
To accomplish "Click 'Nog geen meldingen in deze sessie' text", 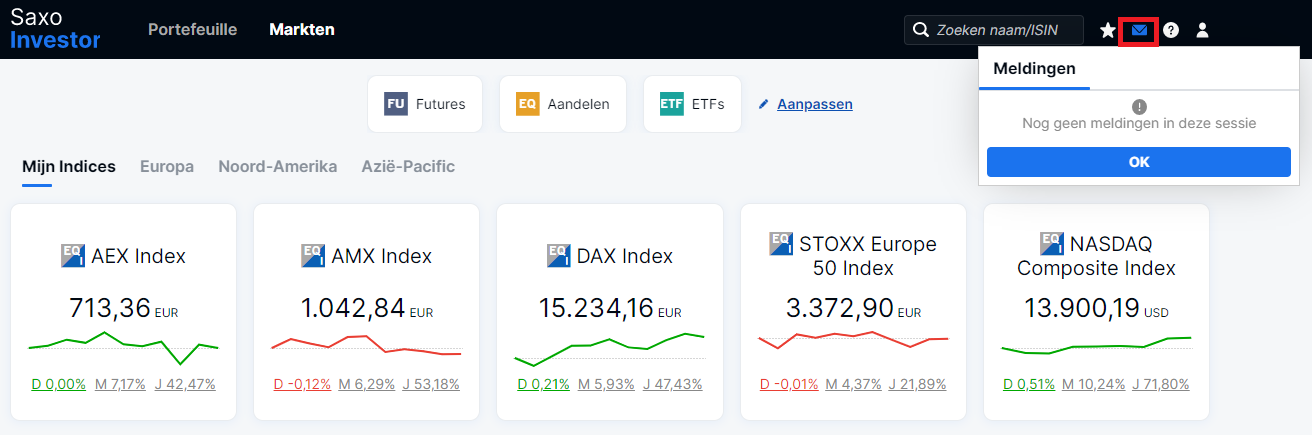I will (x=1139, y=123).
